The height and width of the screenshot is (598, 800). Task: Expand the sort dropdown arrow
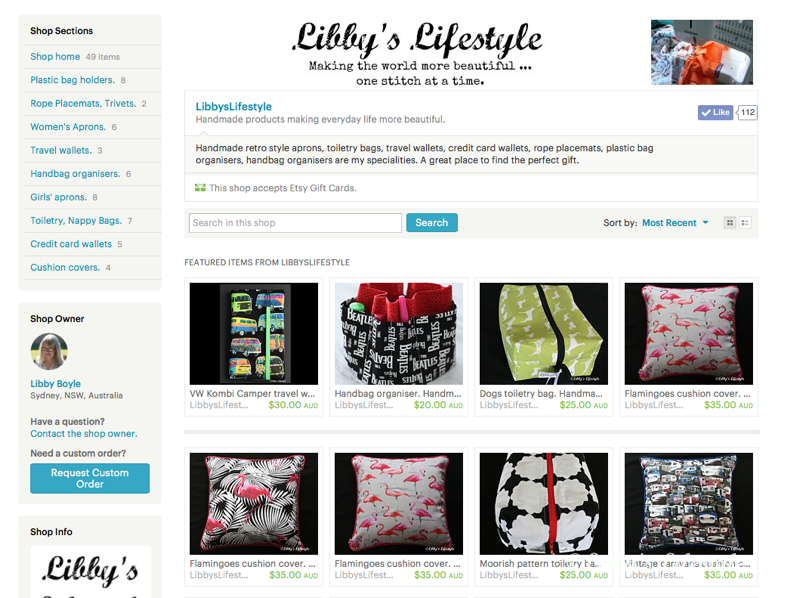click(x=706, y=222)
